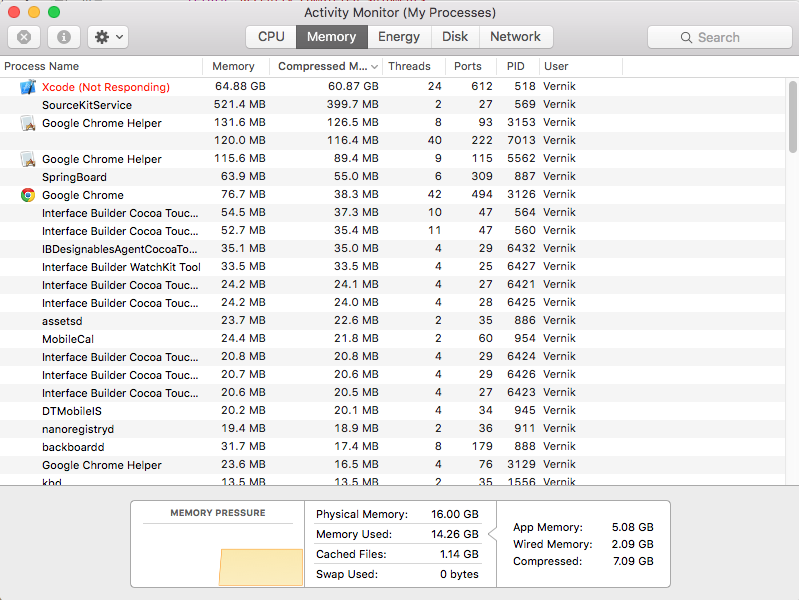Switch to the CPU tab
The width and height of the screenshot is (799, 600).
coord(271,37)
